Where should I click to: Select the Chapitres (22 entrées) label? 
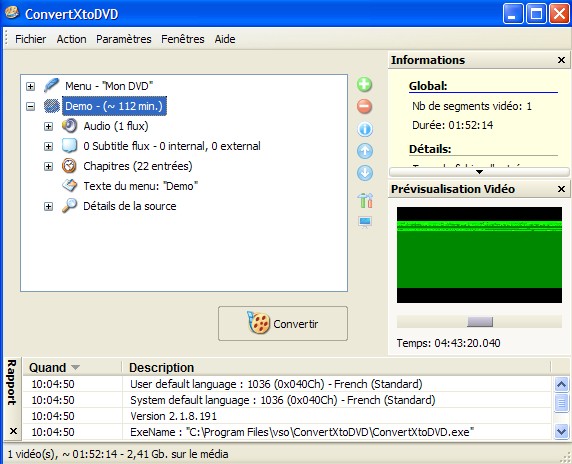(138, 166)
